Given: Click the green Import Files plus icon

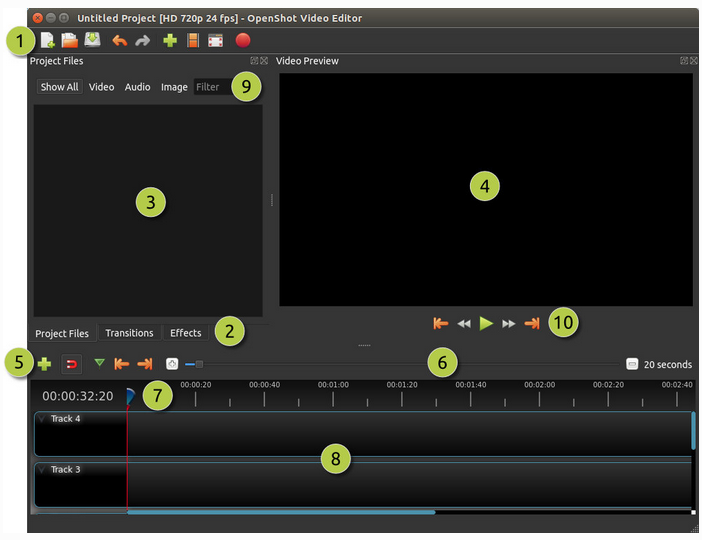Looking at the screenshot, I should pyautogui.click(x=170, y=41).
